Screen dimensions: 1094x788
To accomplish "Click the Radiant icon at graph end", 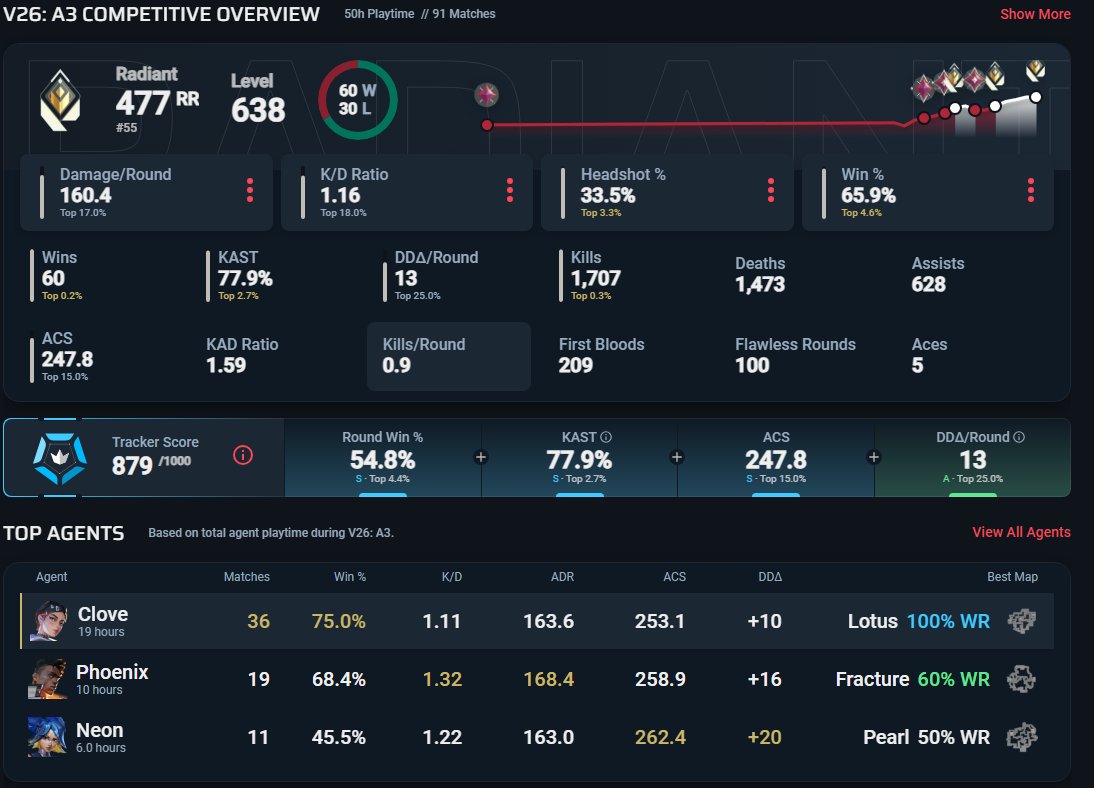I will (x=1035, y=70).
